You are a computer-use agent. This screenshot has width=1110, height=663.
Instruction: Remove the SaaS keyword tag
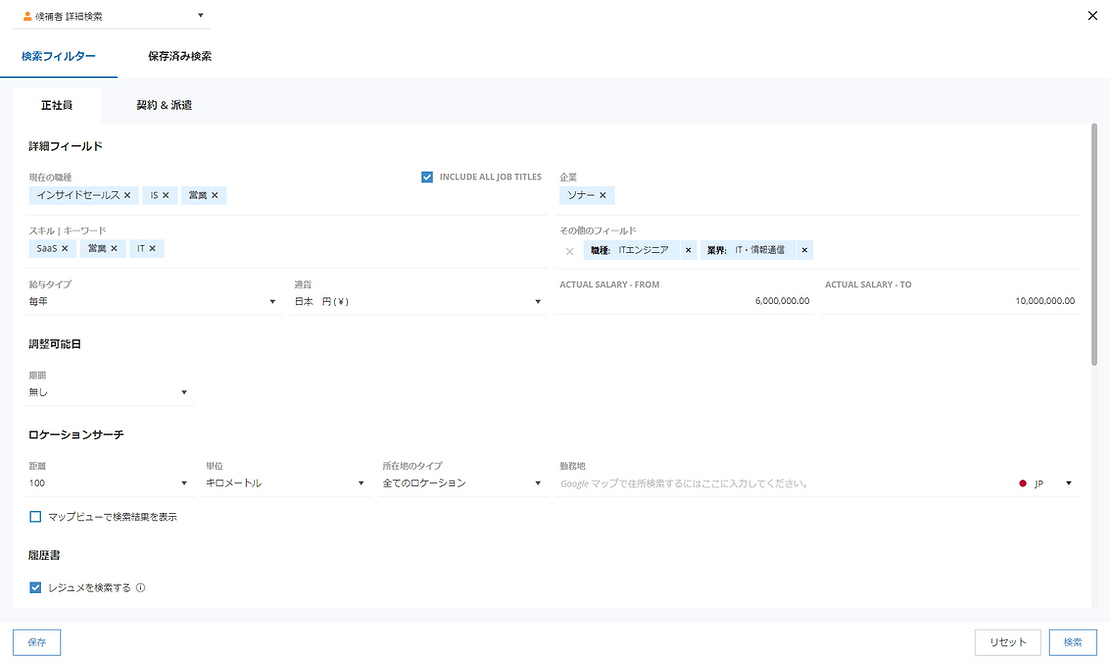point(65,248)
